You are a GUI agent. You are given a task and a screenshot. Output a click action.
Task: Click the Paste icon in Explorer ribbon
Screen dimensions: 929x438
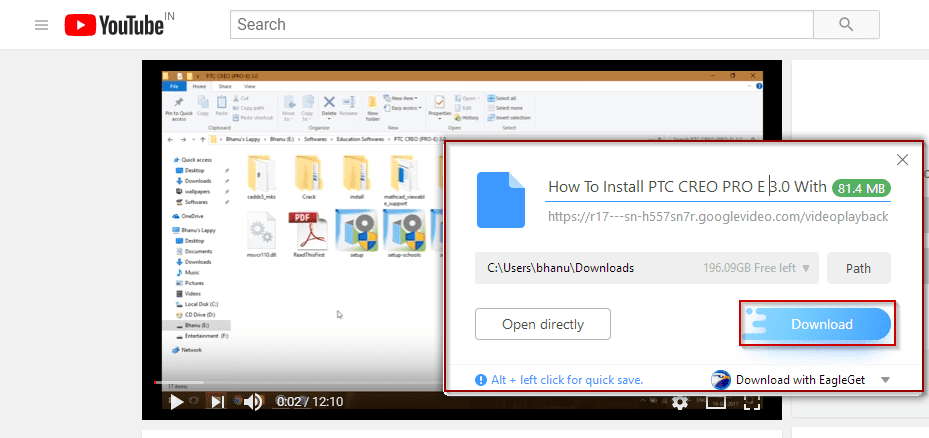[x=222, y=105]
